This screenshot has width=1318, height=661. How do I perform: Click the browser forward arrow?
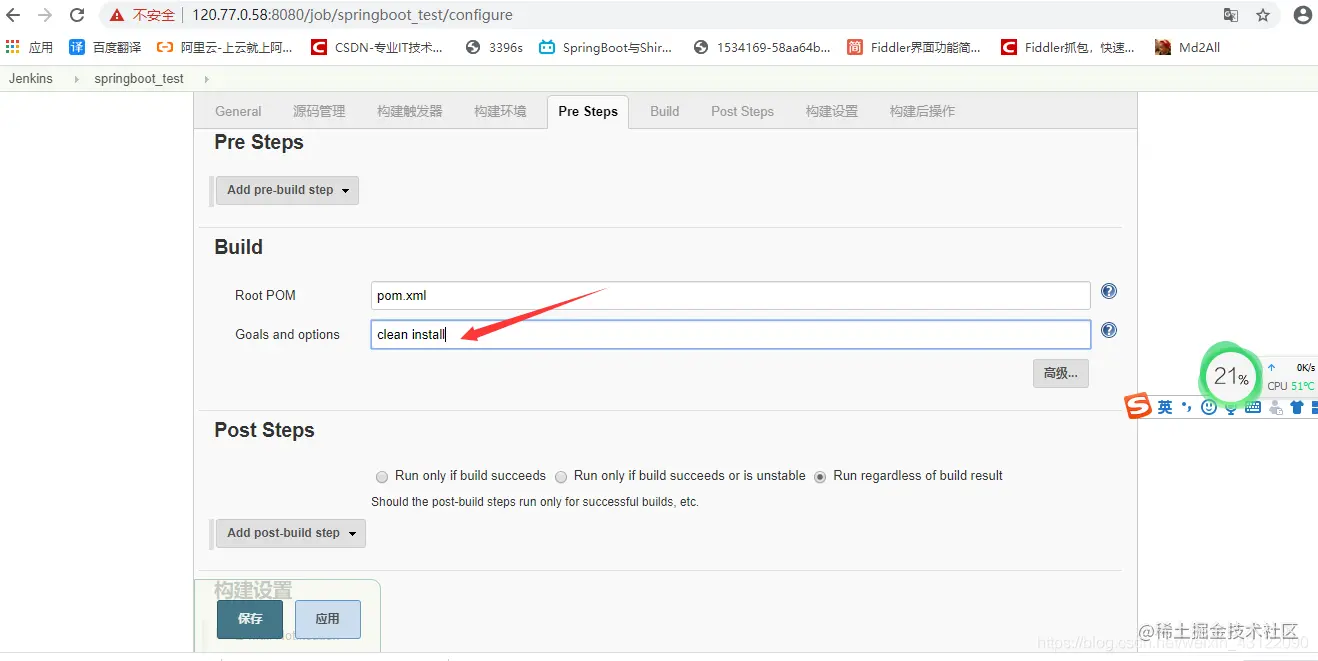(x=45, y=15)
